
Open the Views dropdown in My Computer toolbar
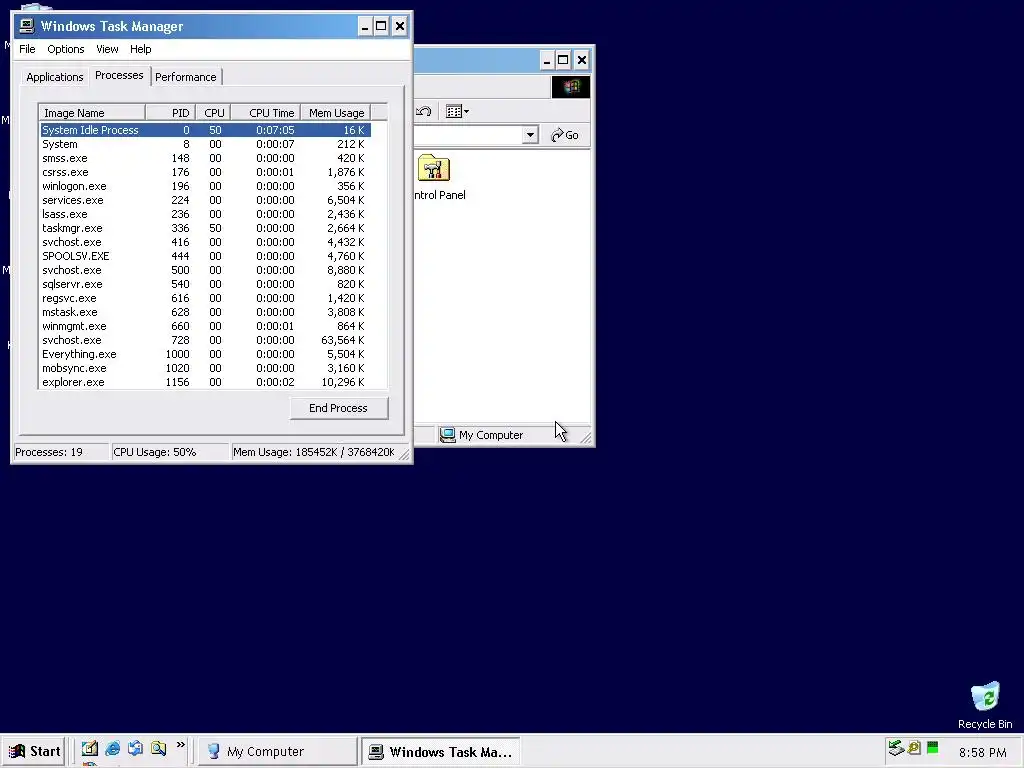point(457,112)
